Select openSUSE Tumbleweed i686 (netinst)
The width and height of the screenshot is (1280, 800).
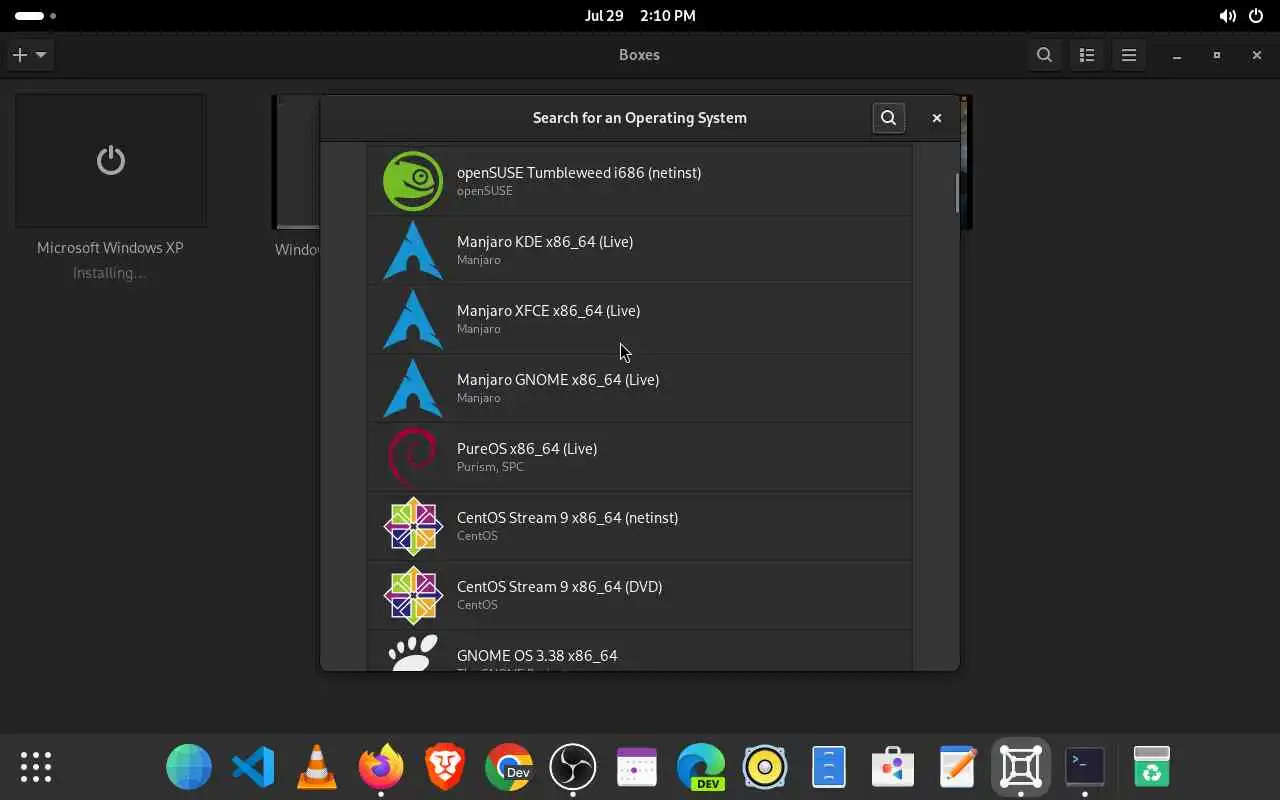(x=640, y=181)
